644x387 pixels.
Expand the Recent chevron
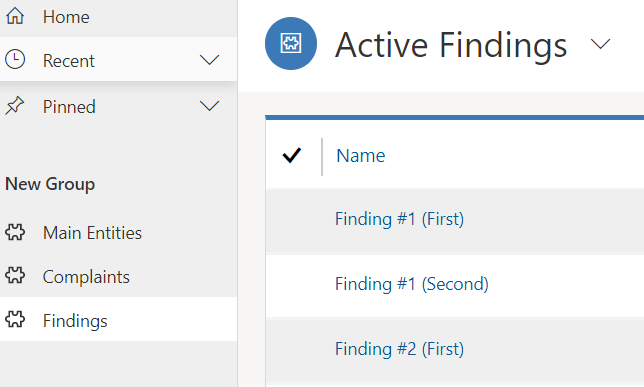click(209, 60)
